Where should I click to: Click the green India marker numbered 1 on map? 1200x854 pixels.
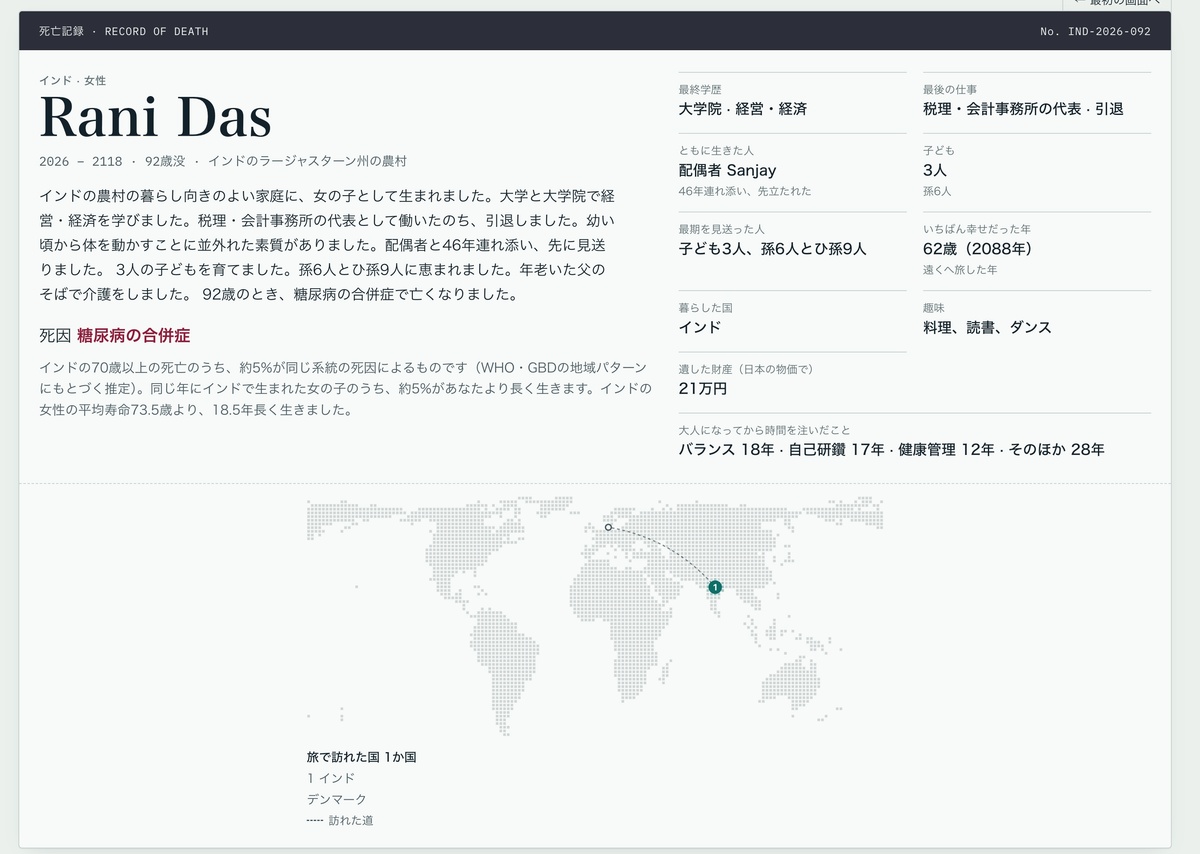(715, 587)
